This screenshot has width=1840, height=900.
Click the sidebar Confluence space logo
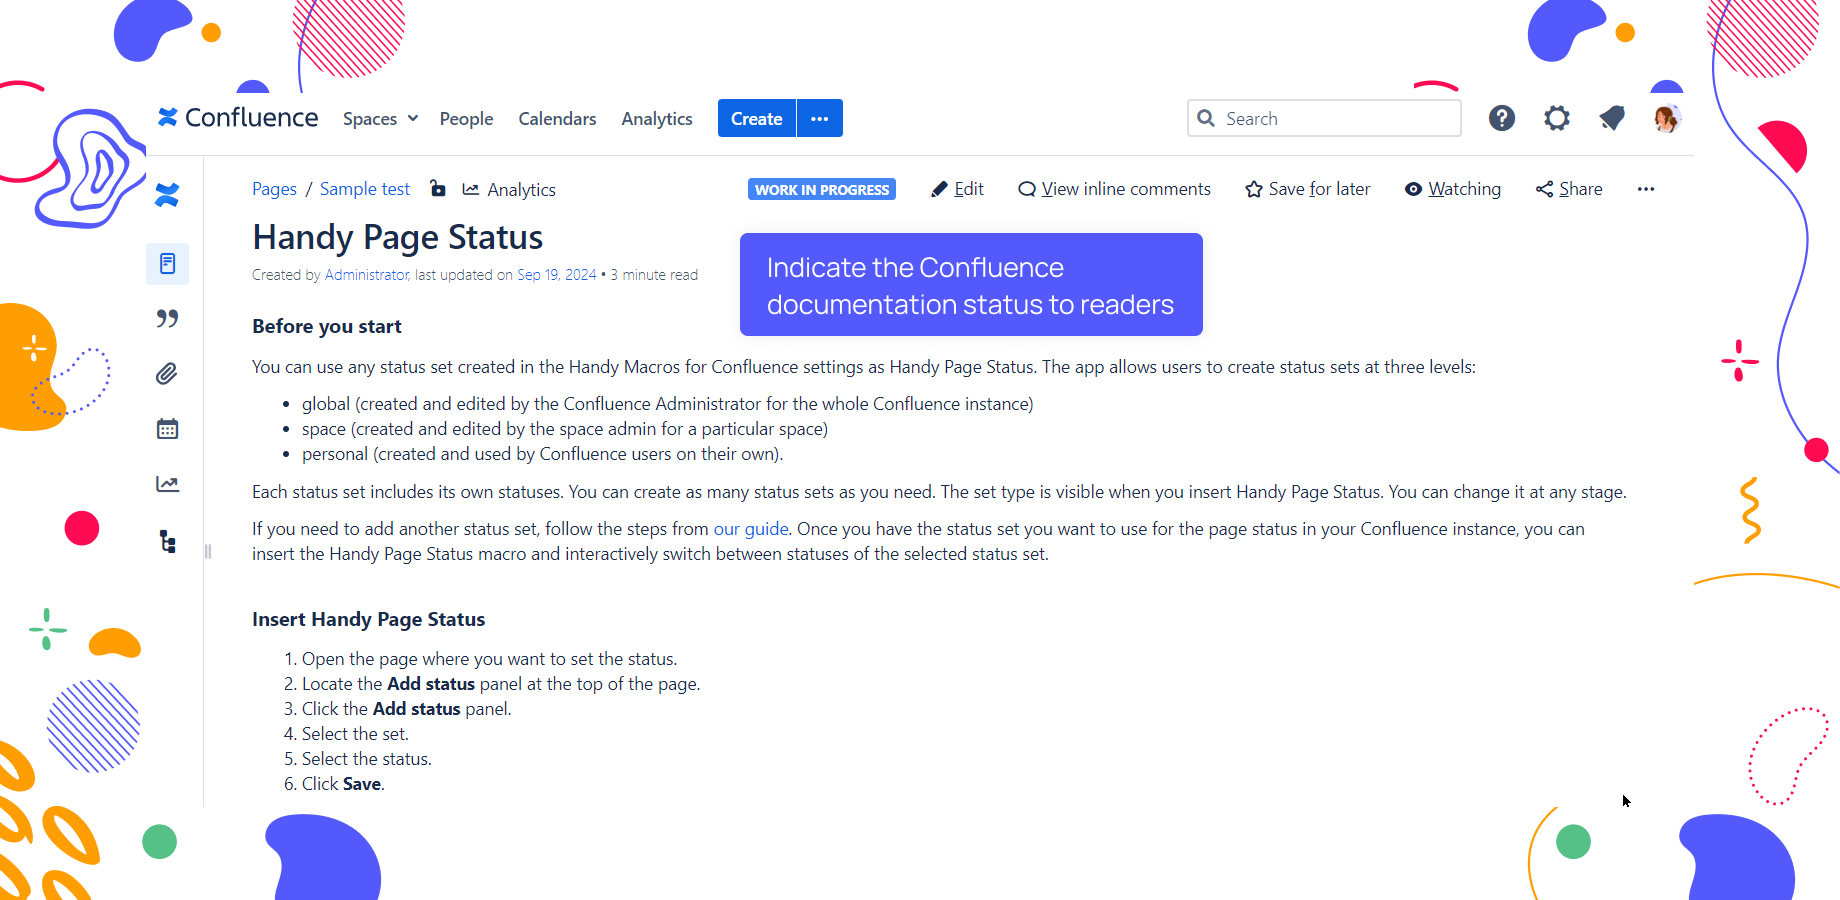[167, 195]
